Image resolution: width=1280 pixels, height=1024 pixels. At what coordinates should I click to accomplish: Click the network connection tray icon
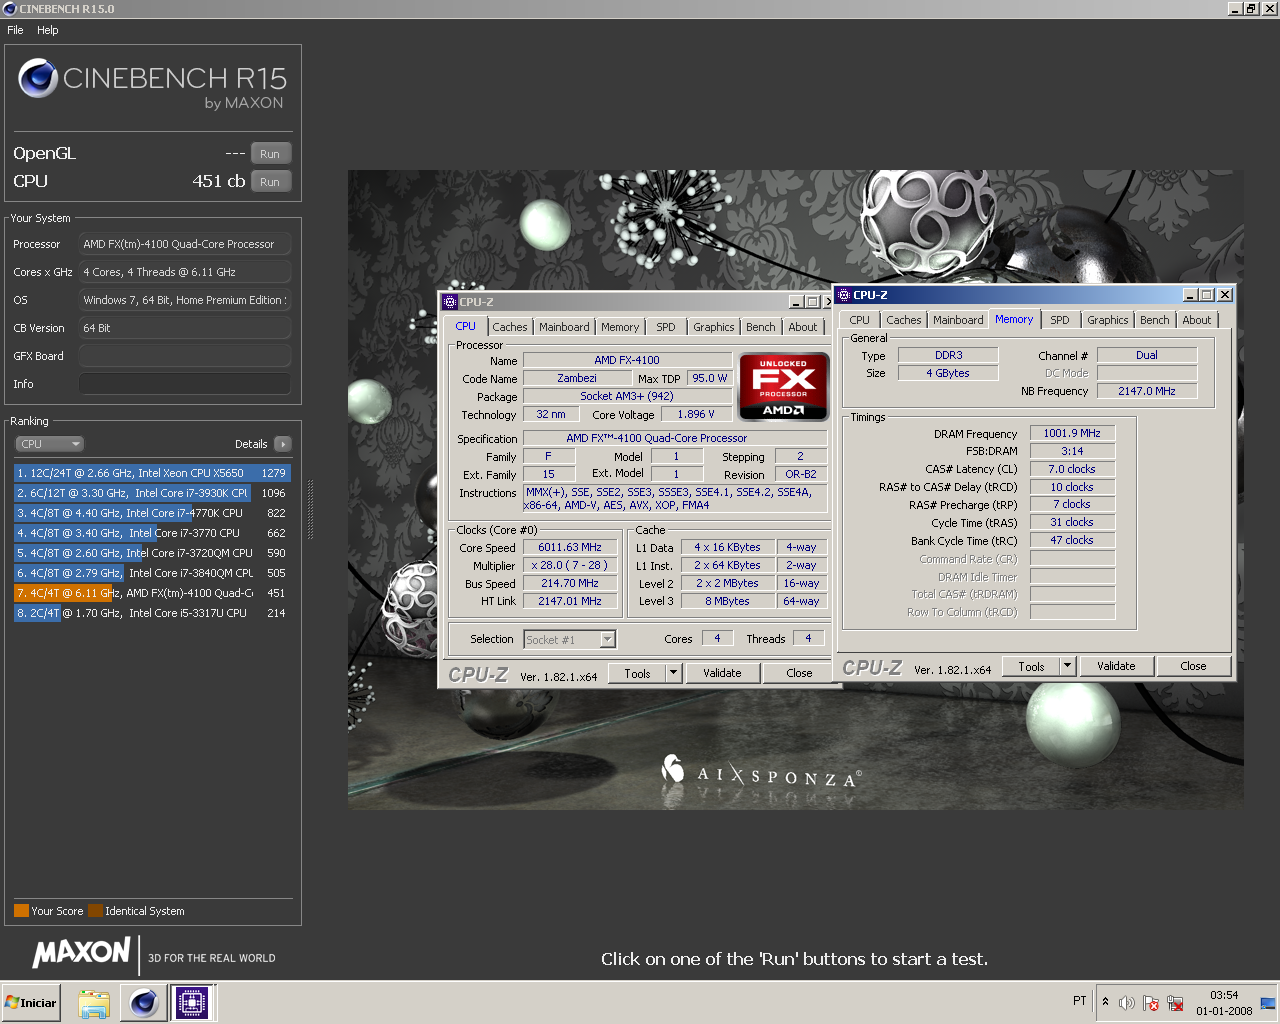(1175, 1003)
